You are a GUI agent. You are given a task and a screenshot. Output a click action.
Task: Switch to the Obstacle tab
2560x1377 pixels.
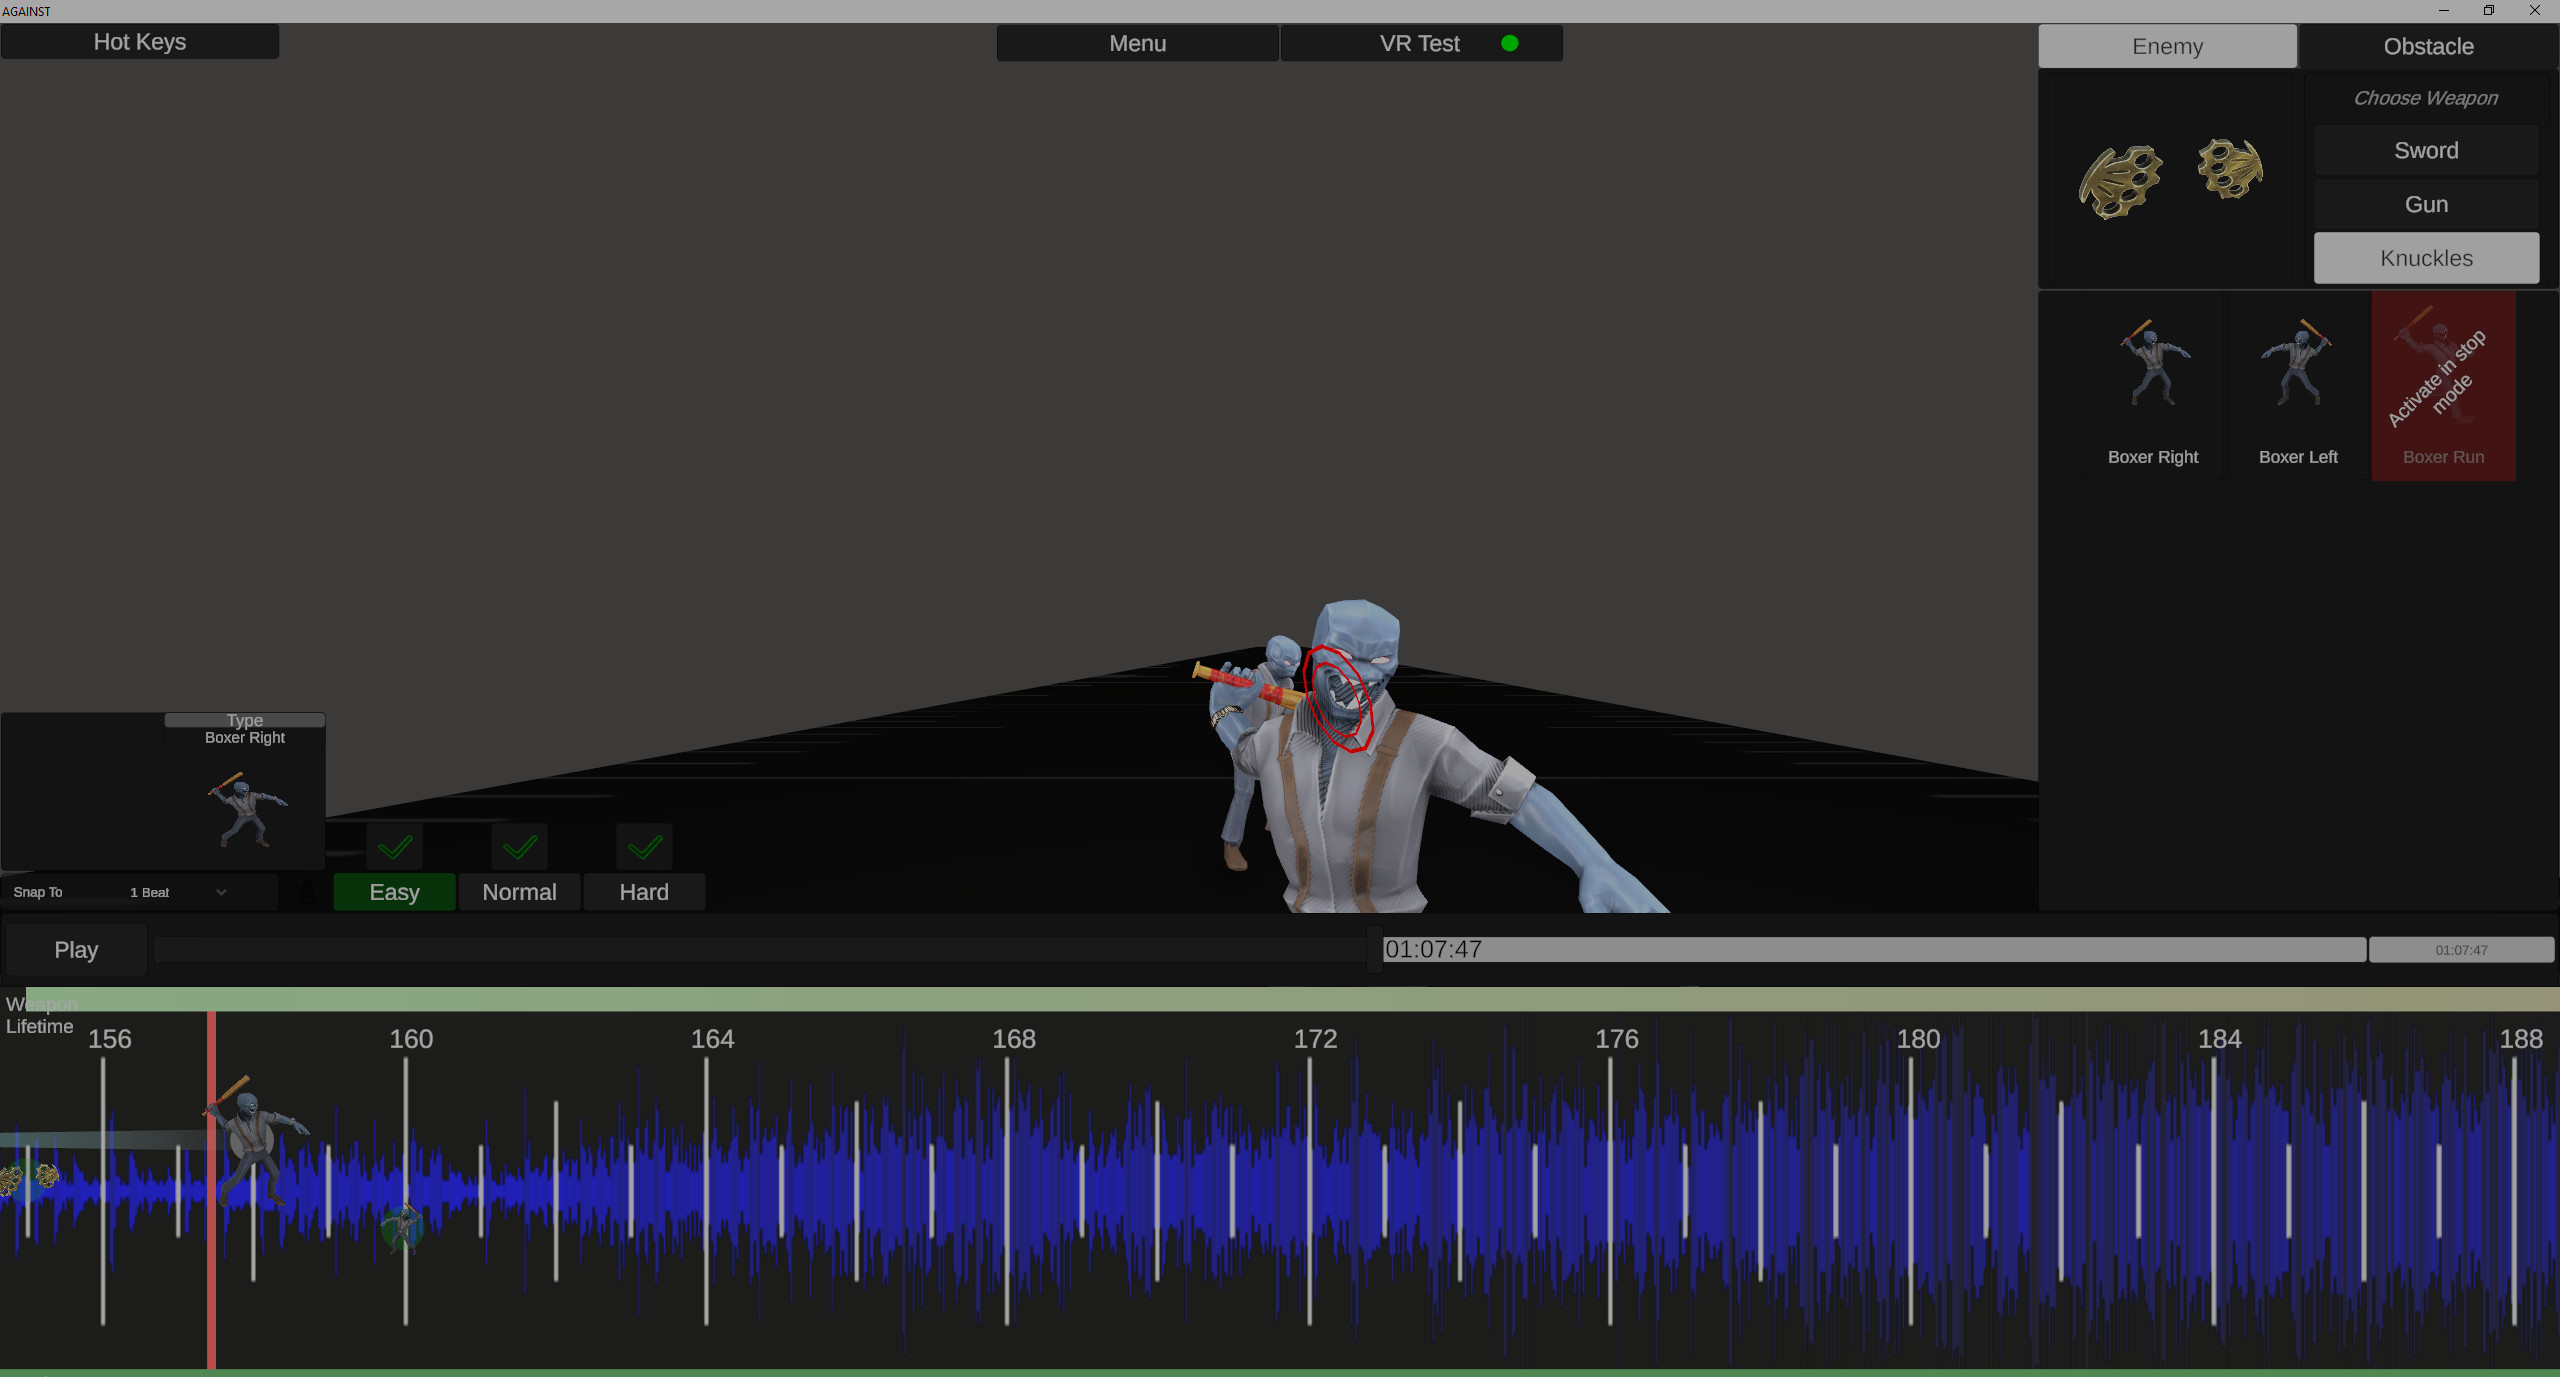(x=2428, y=46)
